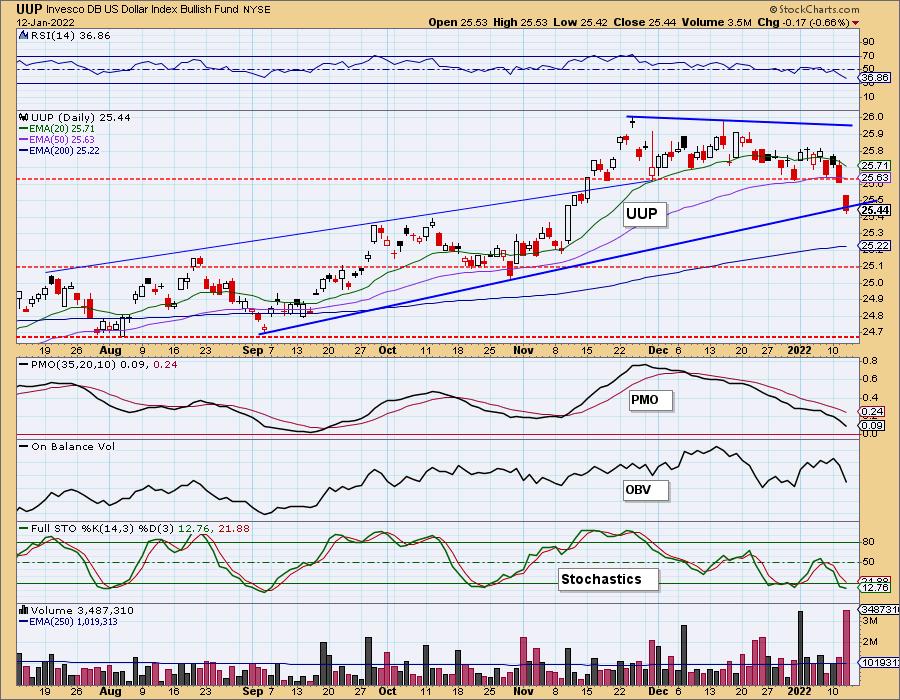Click the UUP (Daily) 25.44 legend text
Viewport: 900px width, 700px height.
[81, 117]
